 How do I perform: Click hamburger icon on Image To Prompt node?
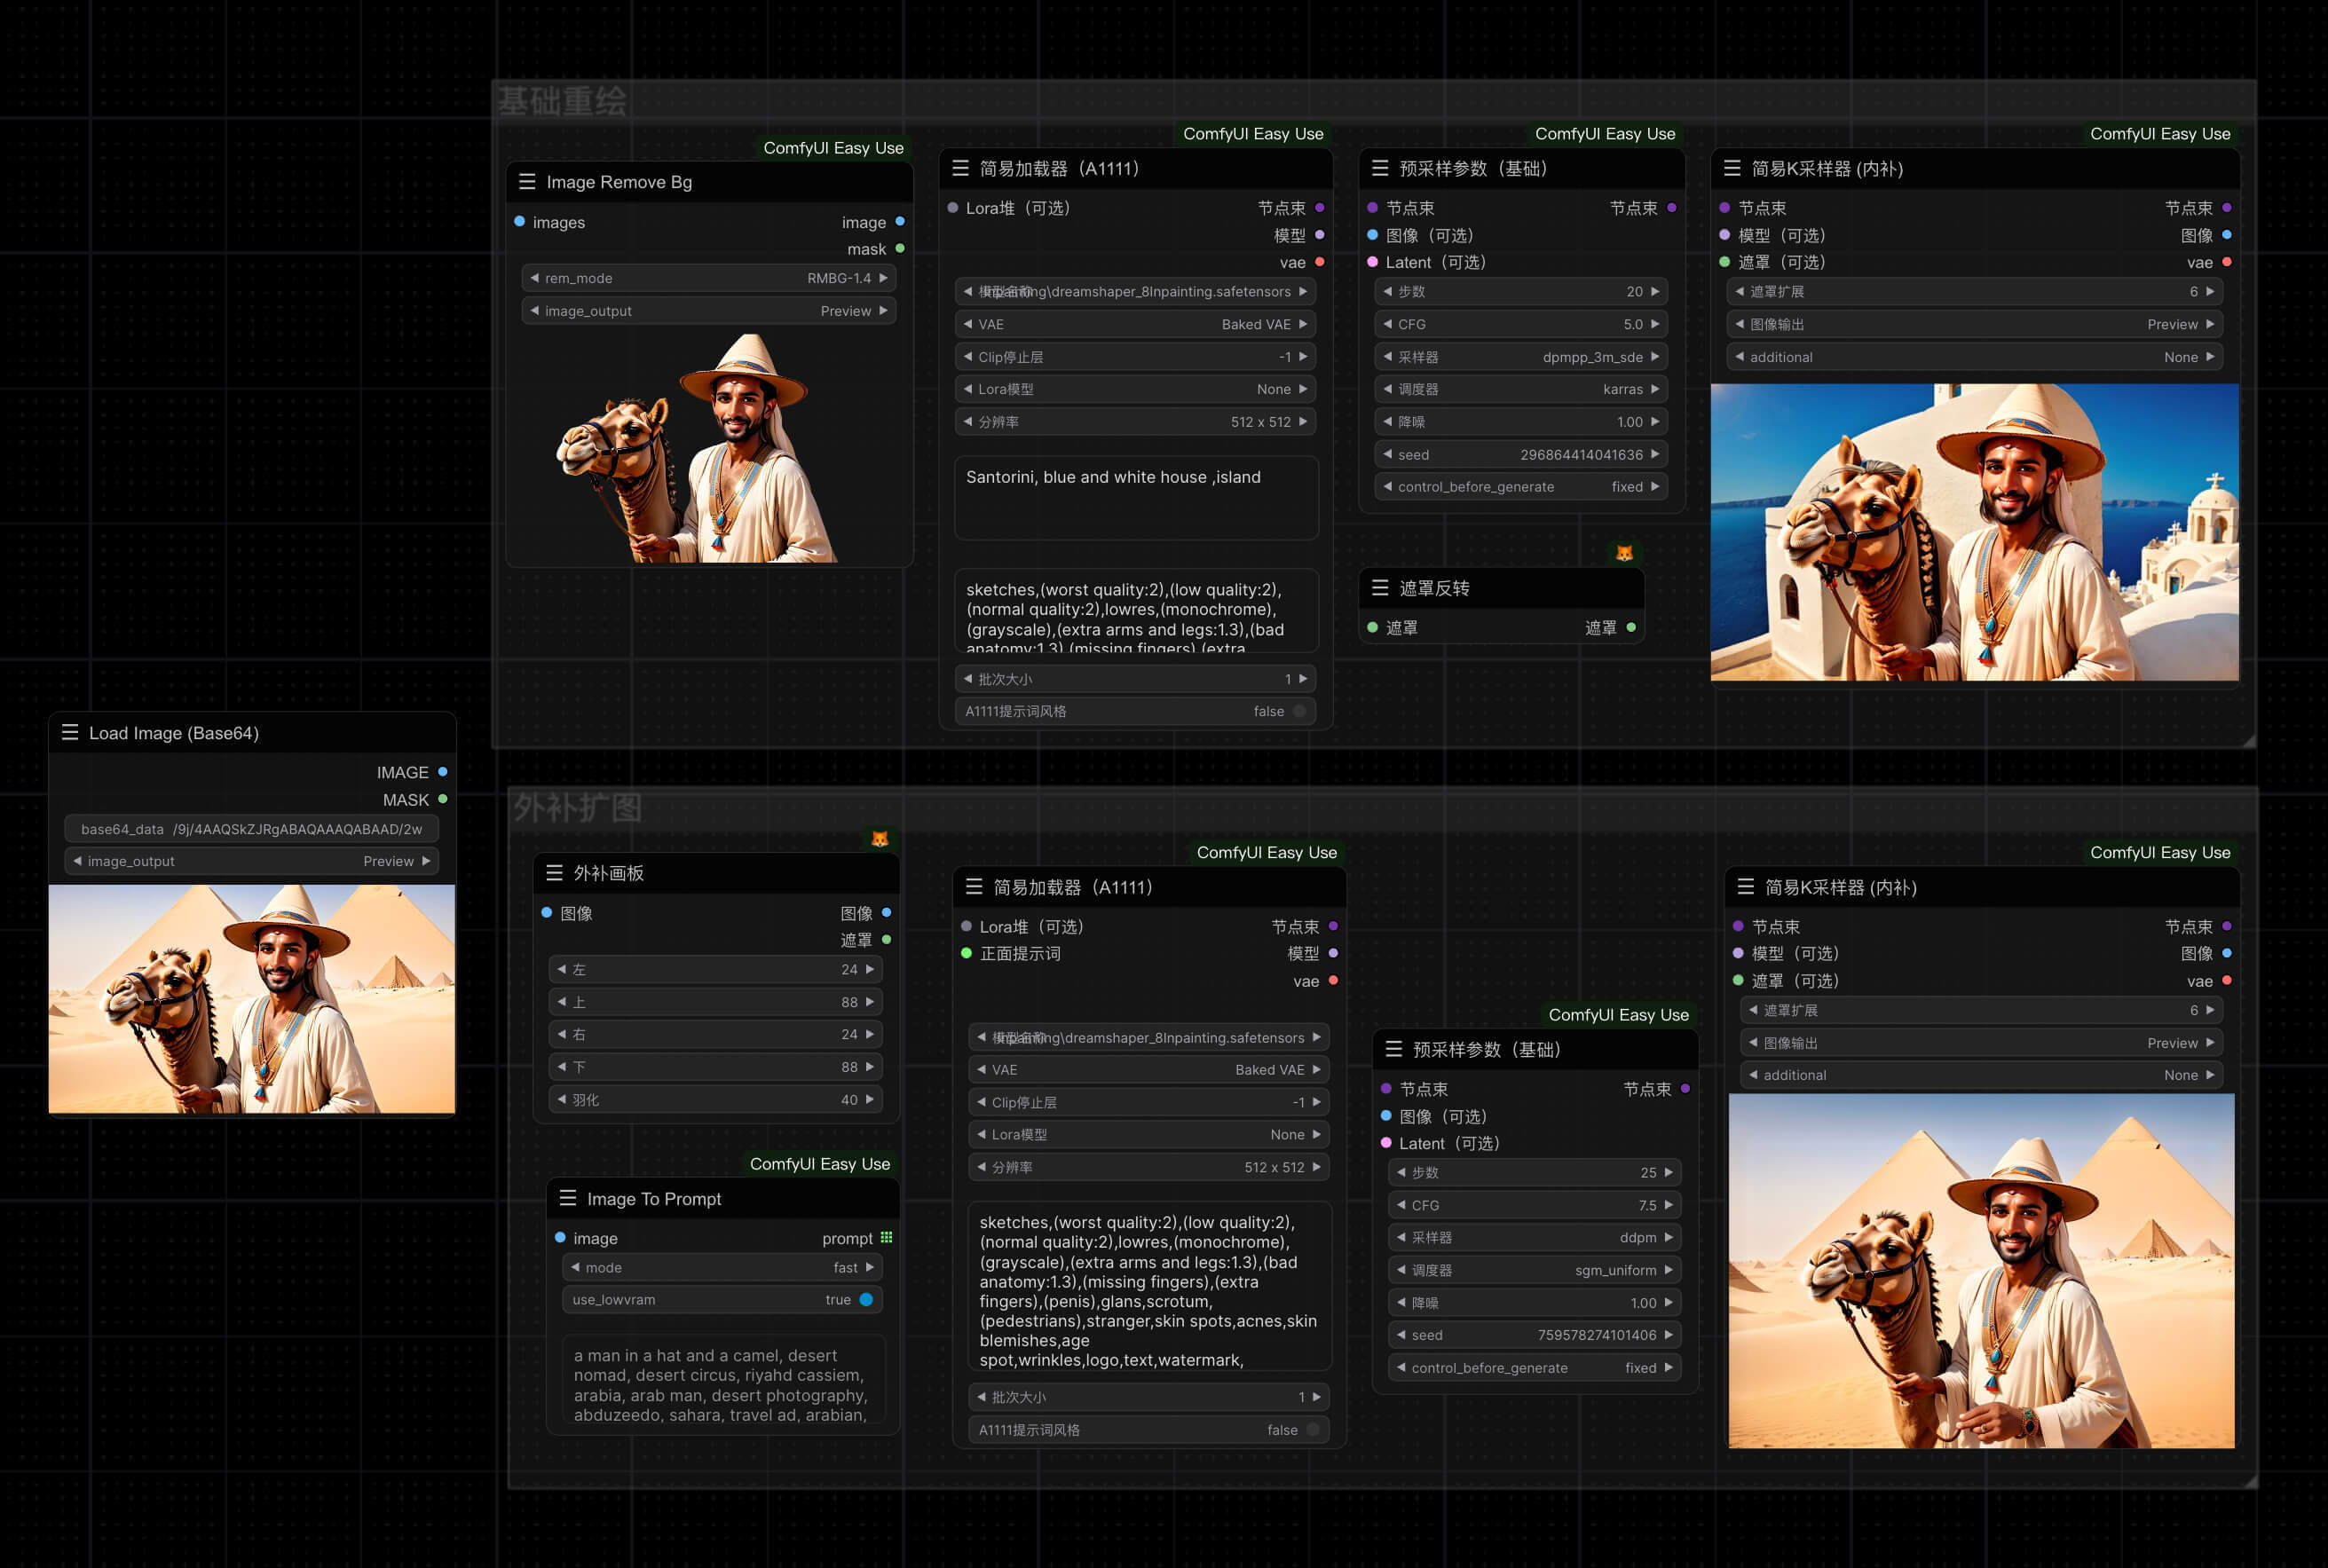pyautogui.click(x=568, y=1198)
